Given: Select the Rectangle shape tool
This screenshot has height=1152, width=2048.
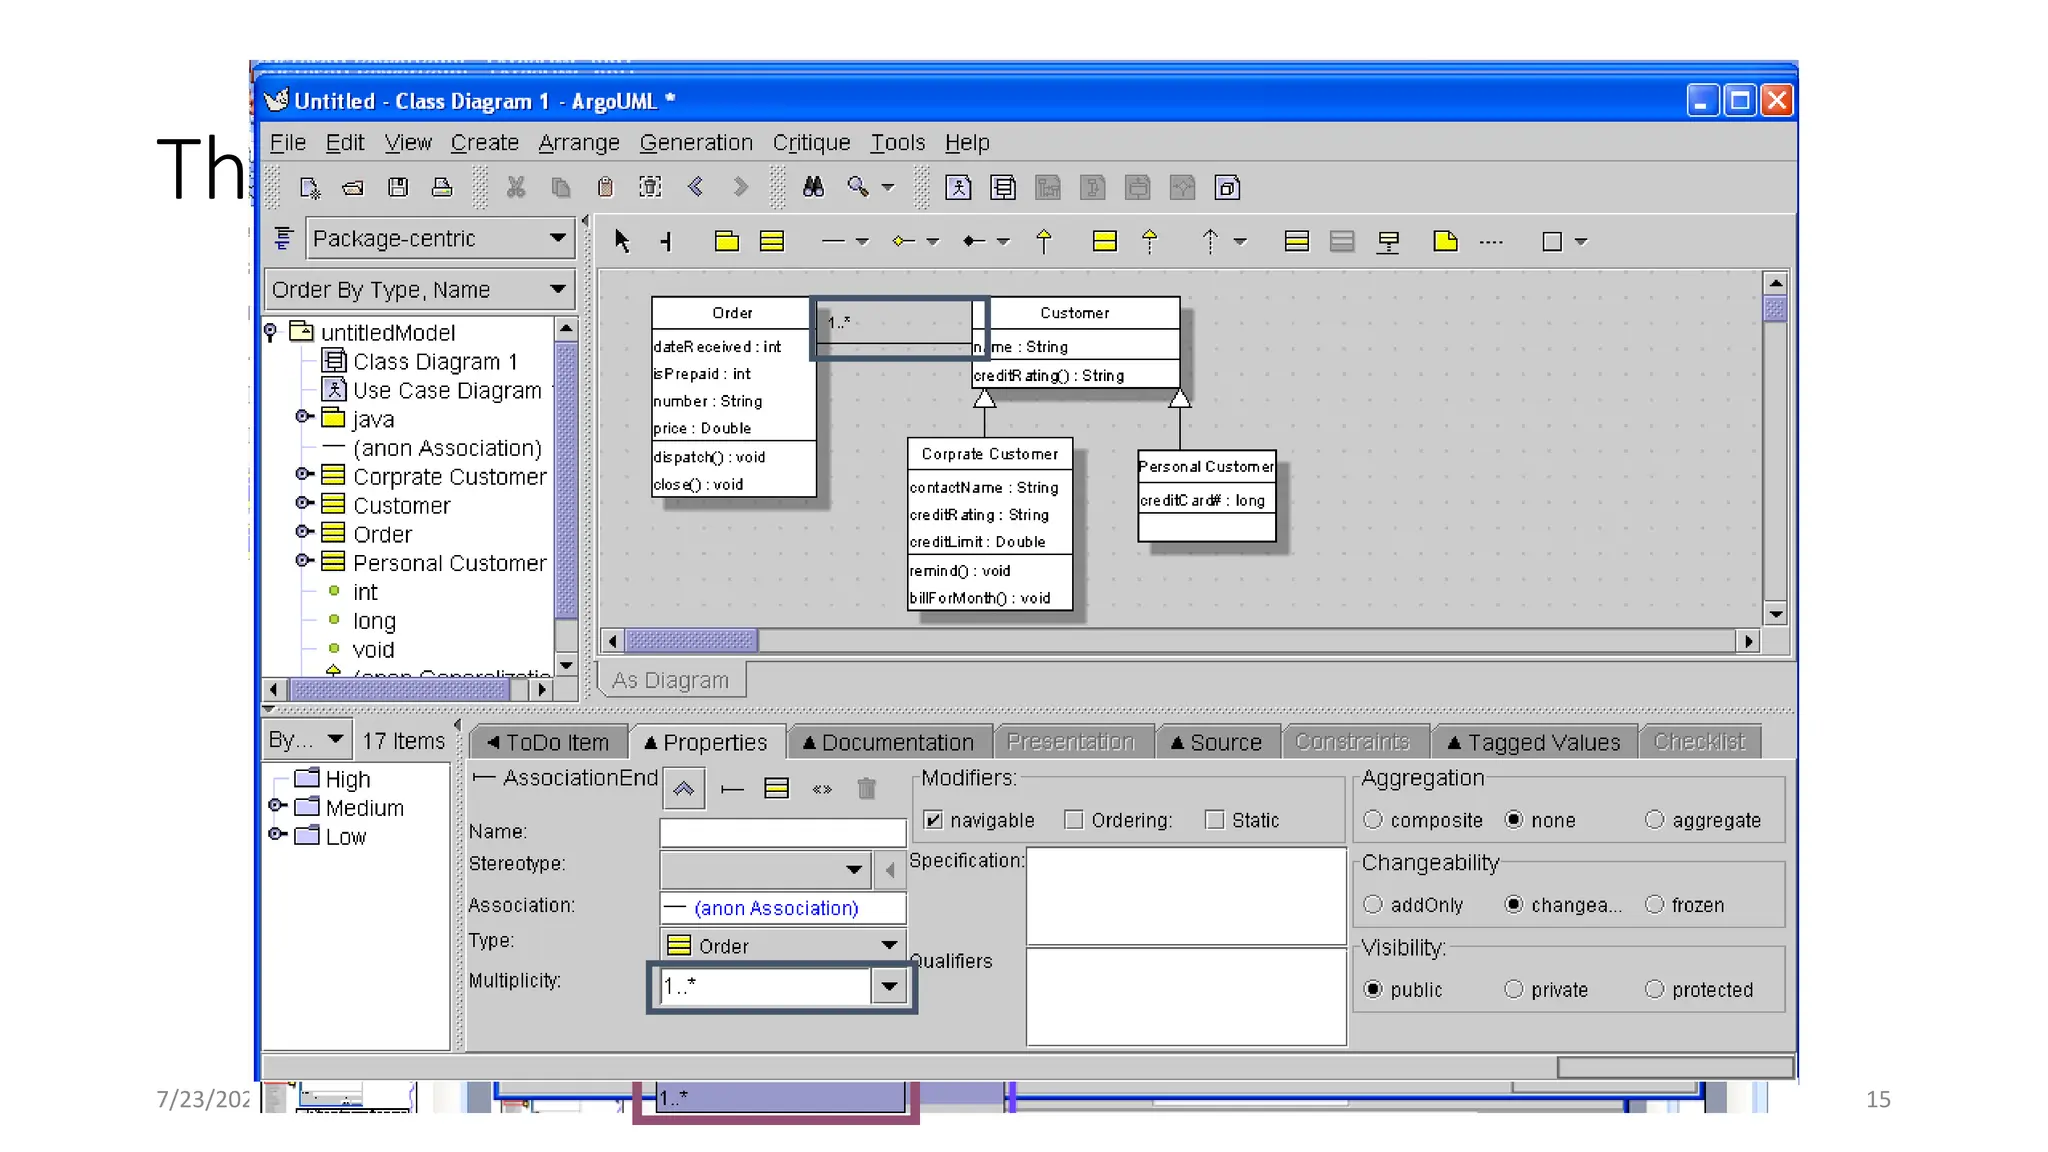Looking at the screenshot, I should [x=1552, y=241].
